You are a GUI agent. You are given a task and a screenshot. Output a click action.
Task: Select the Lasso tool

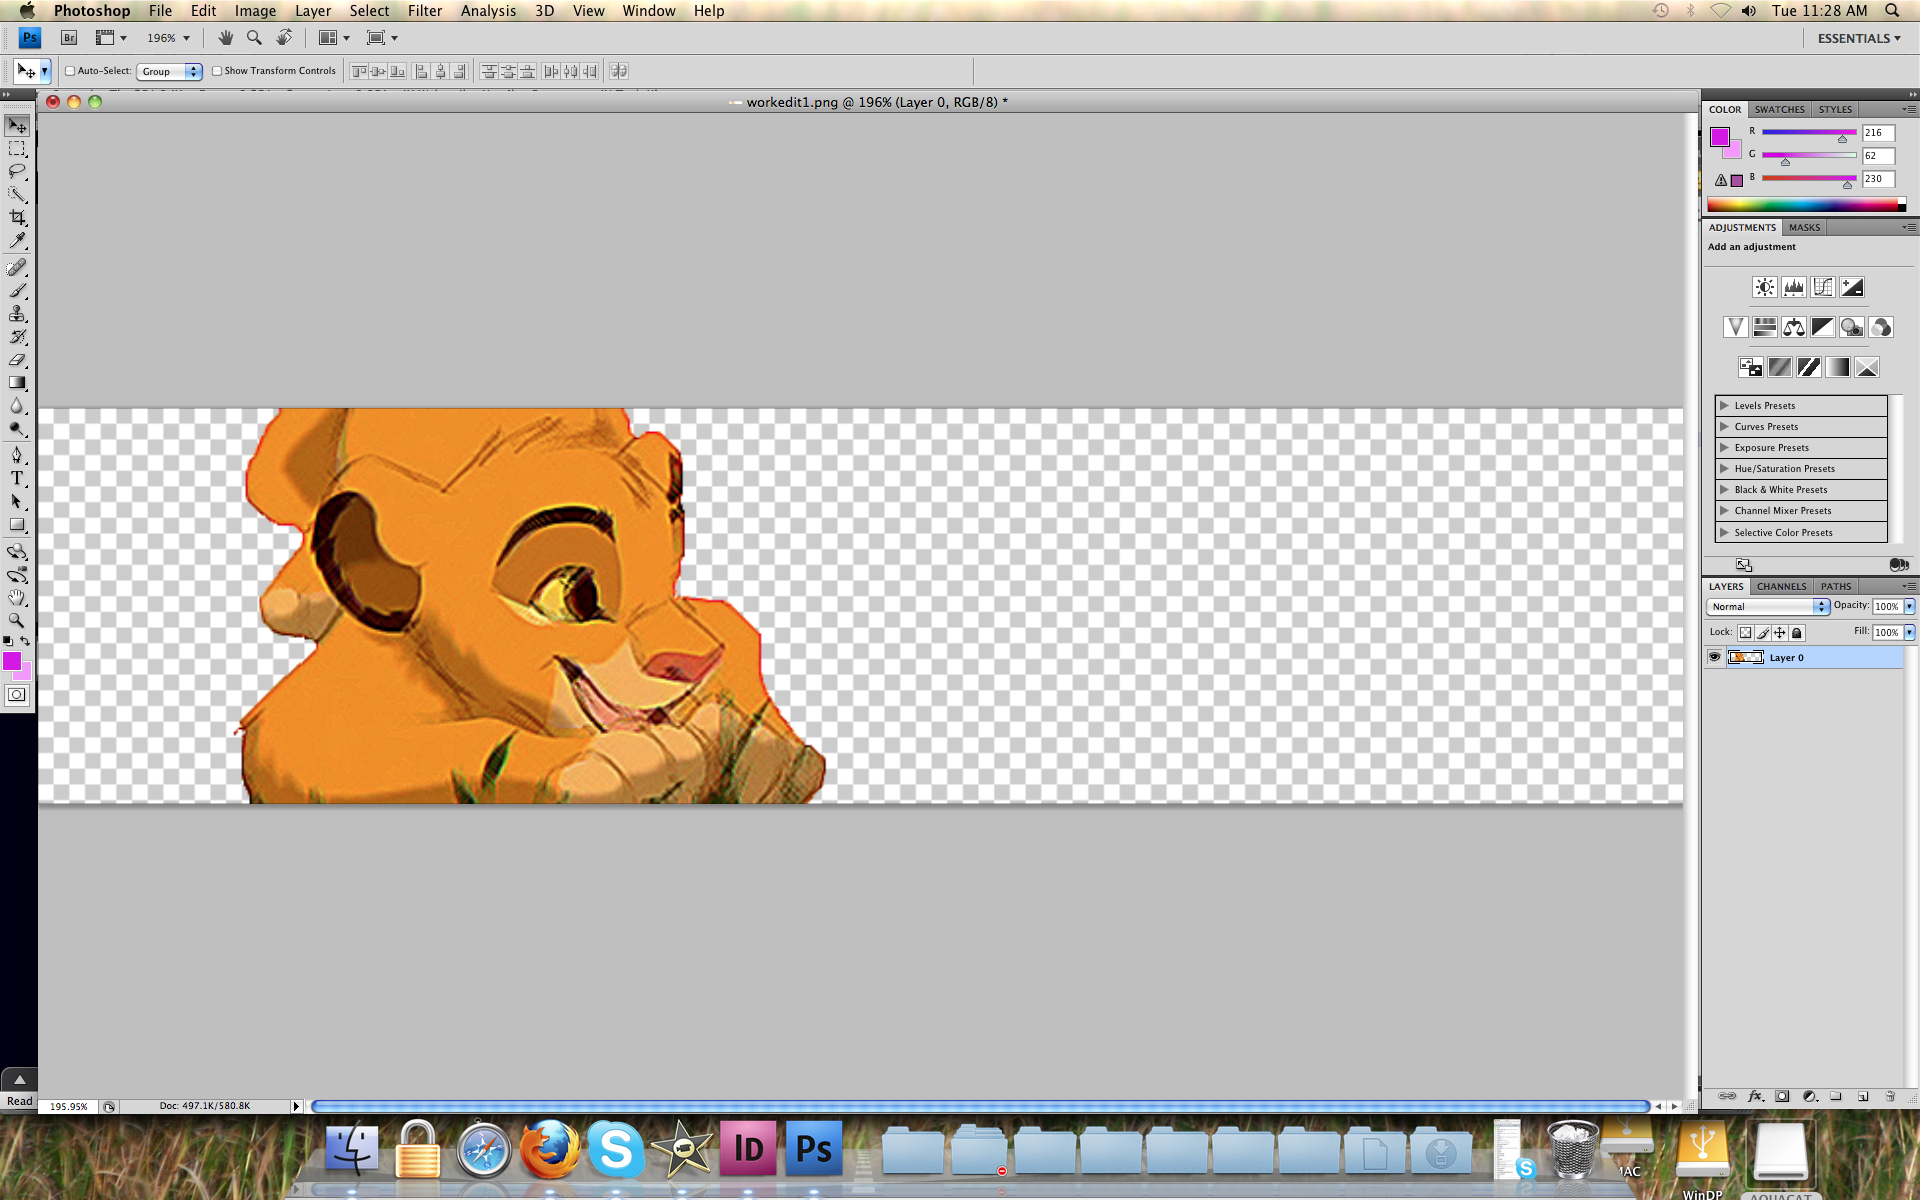(x=17, y=172)
